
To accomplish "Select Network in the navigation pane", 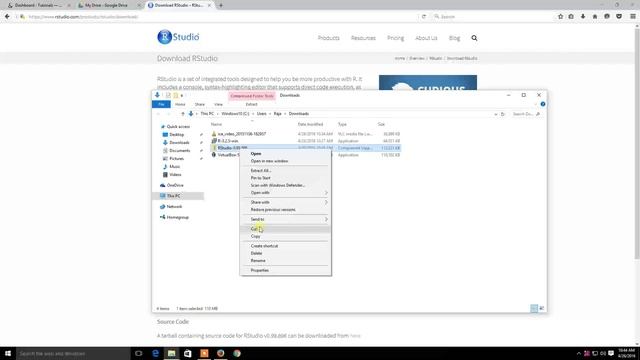I will click(174, 207).
